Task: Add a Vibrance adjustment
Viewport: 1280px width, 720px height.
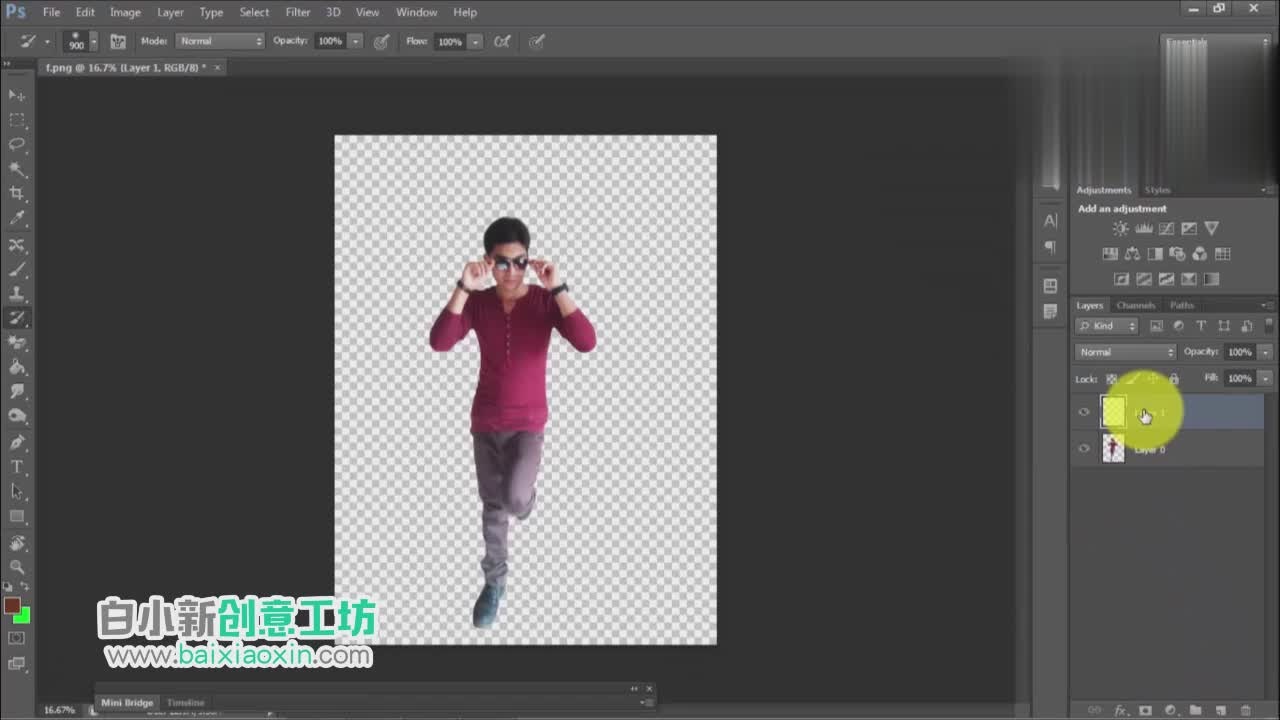Action: pos(1212,228)
